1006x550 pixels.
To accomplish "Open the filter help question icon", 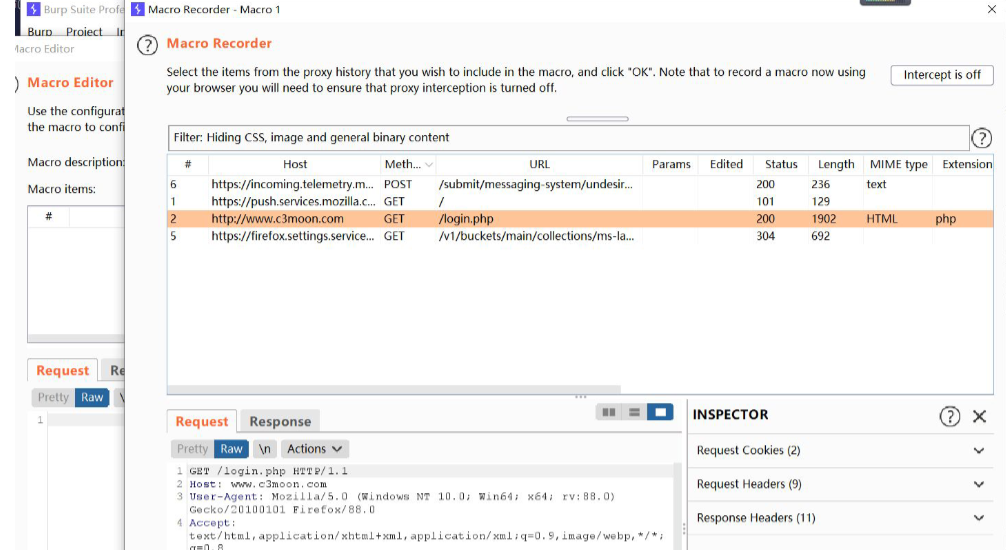I will tap(981, 139).
